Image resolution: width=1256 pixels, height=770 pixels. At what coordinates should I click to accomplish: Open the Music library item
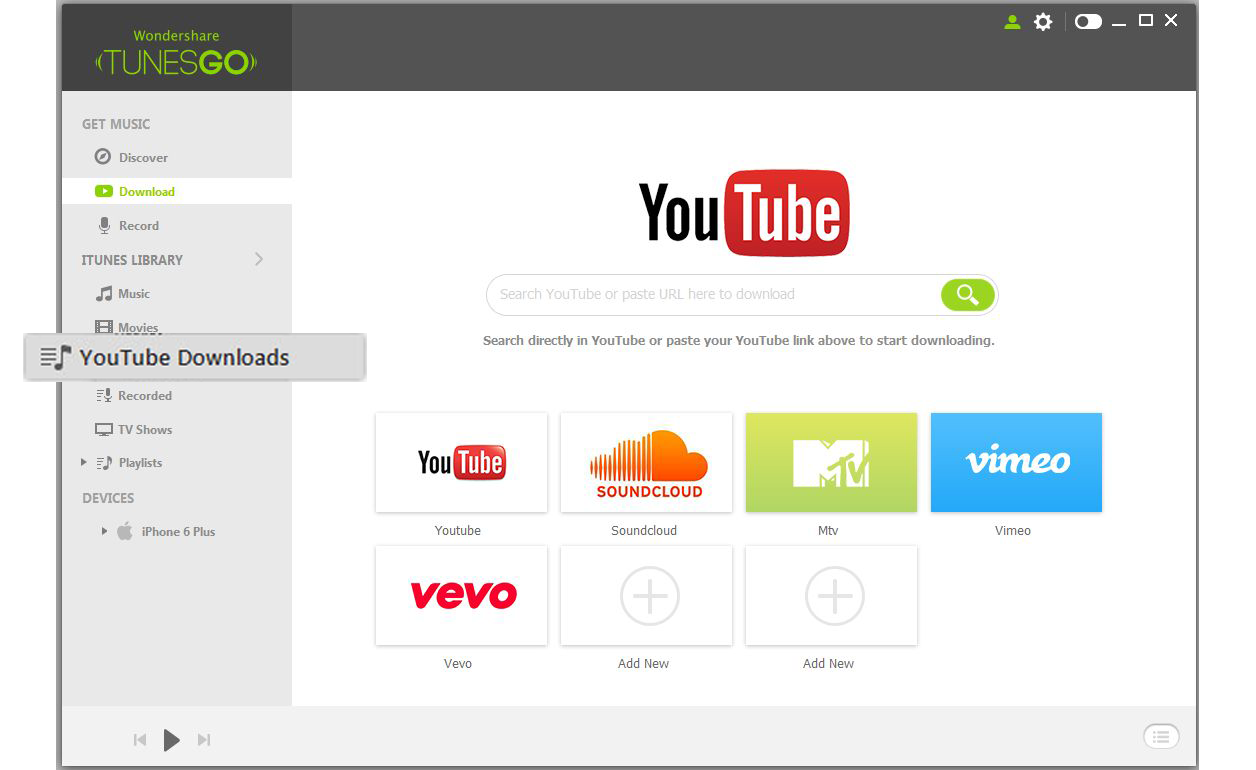[133, 294]
